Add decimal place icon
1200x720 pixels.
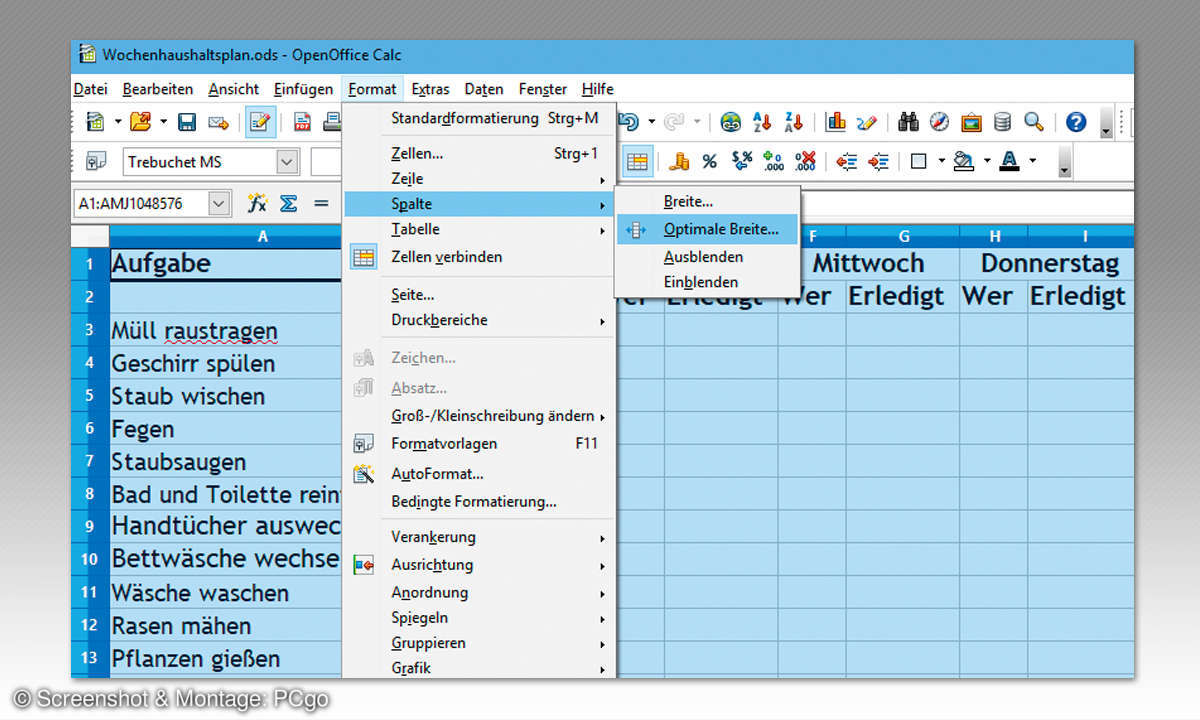coord(773,162)
